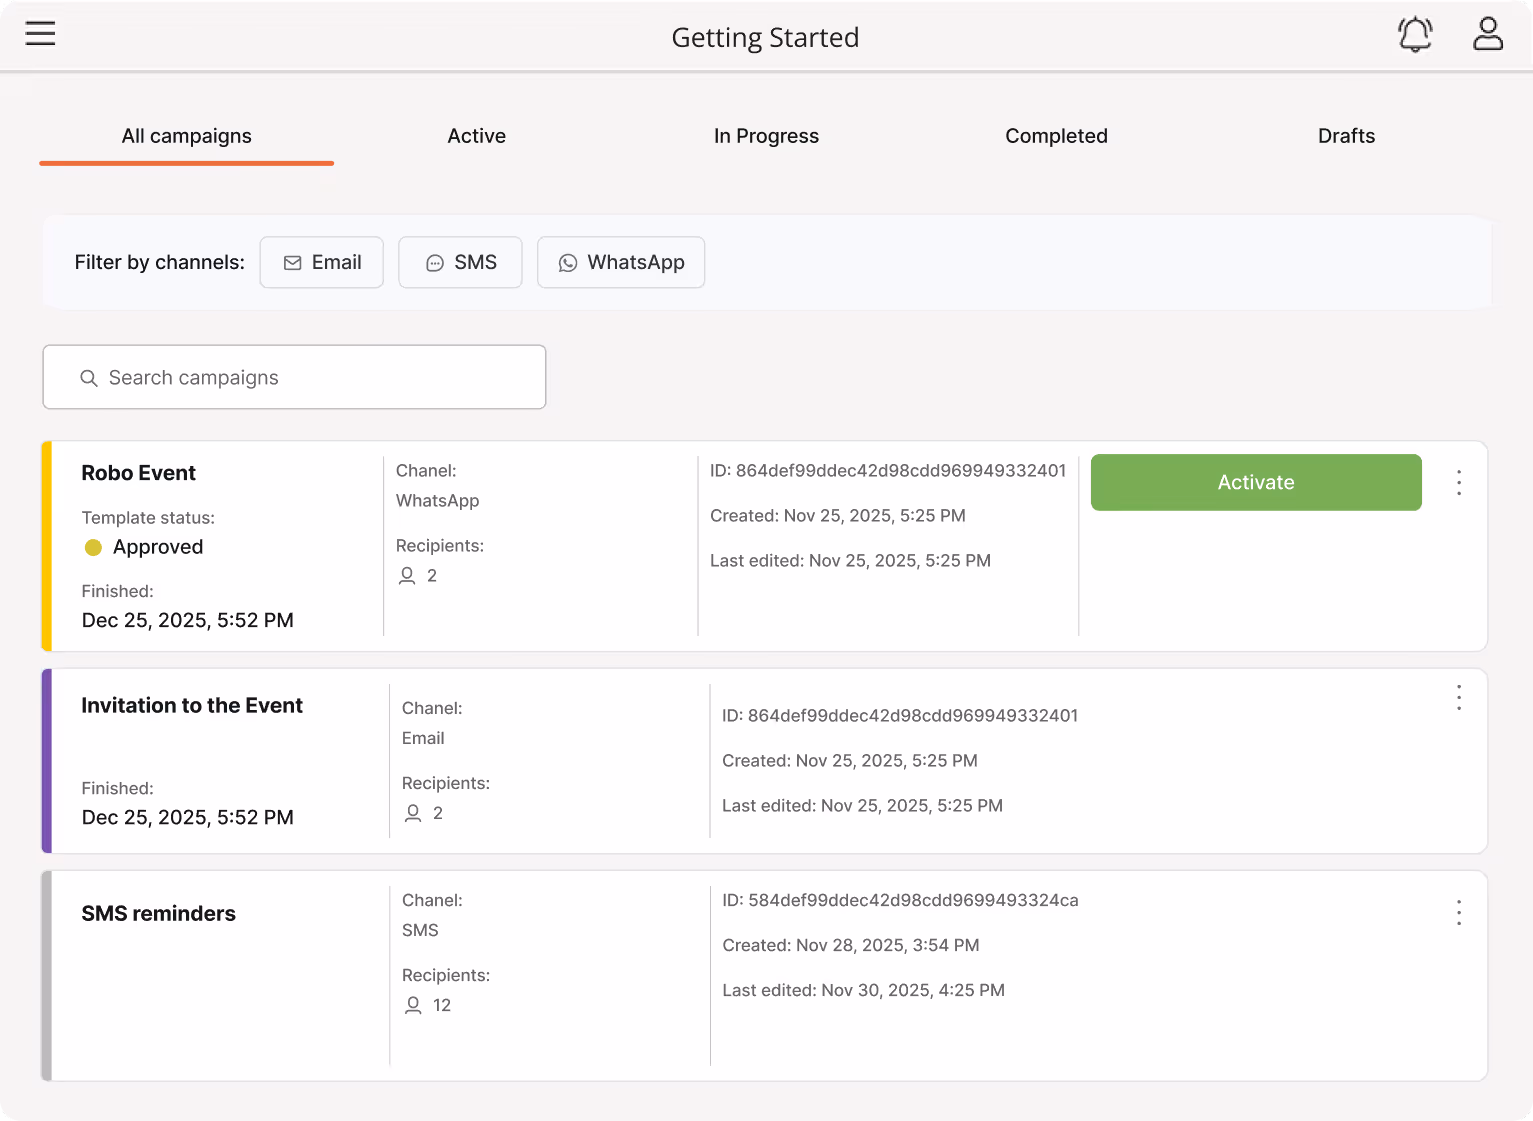Open the hamburger navigation menu

coord(40,33)
